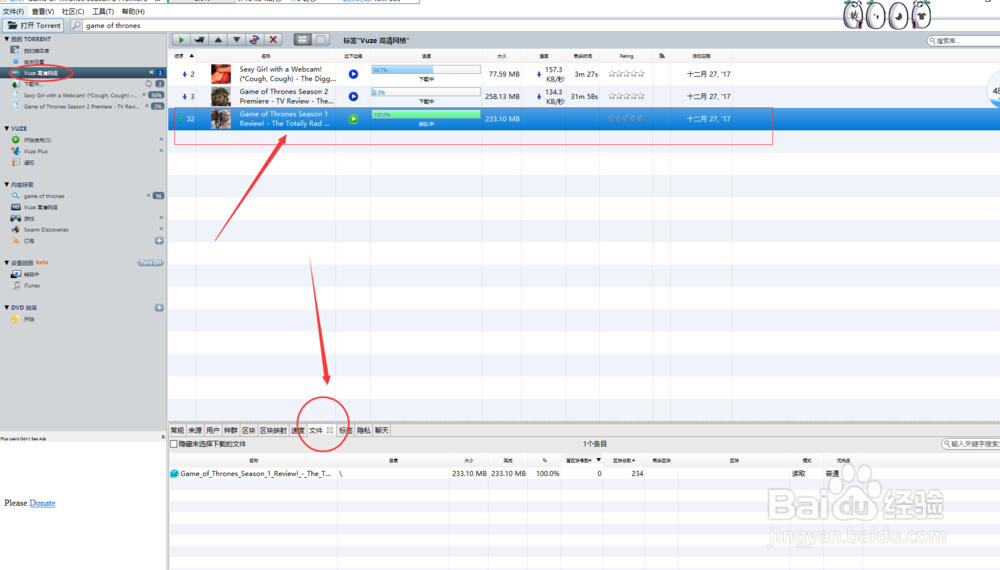
Task: Move torrent up with the up-arrow toolbar icon
Action: 218,40
